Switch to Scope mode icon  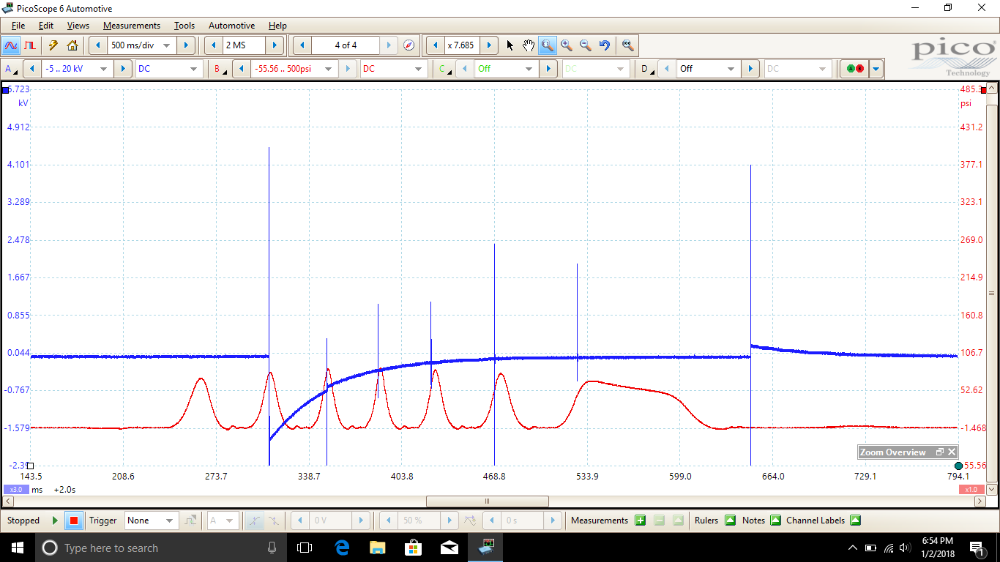pyautogui.click(x=11, y=45)
